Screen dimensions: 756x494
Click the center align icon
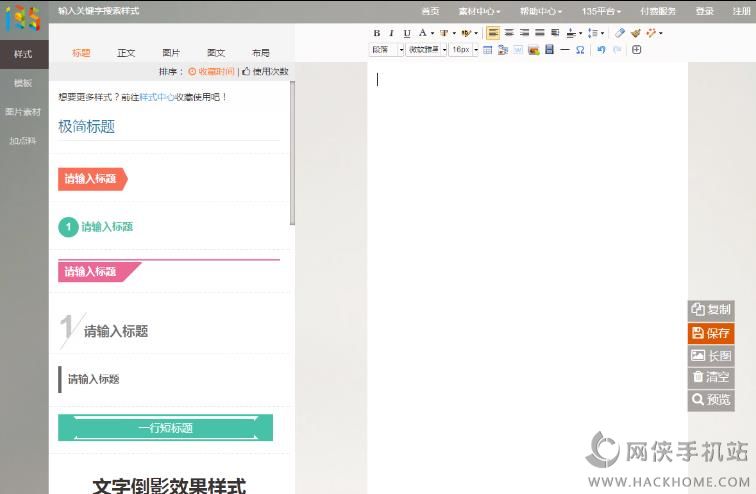509,33
